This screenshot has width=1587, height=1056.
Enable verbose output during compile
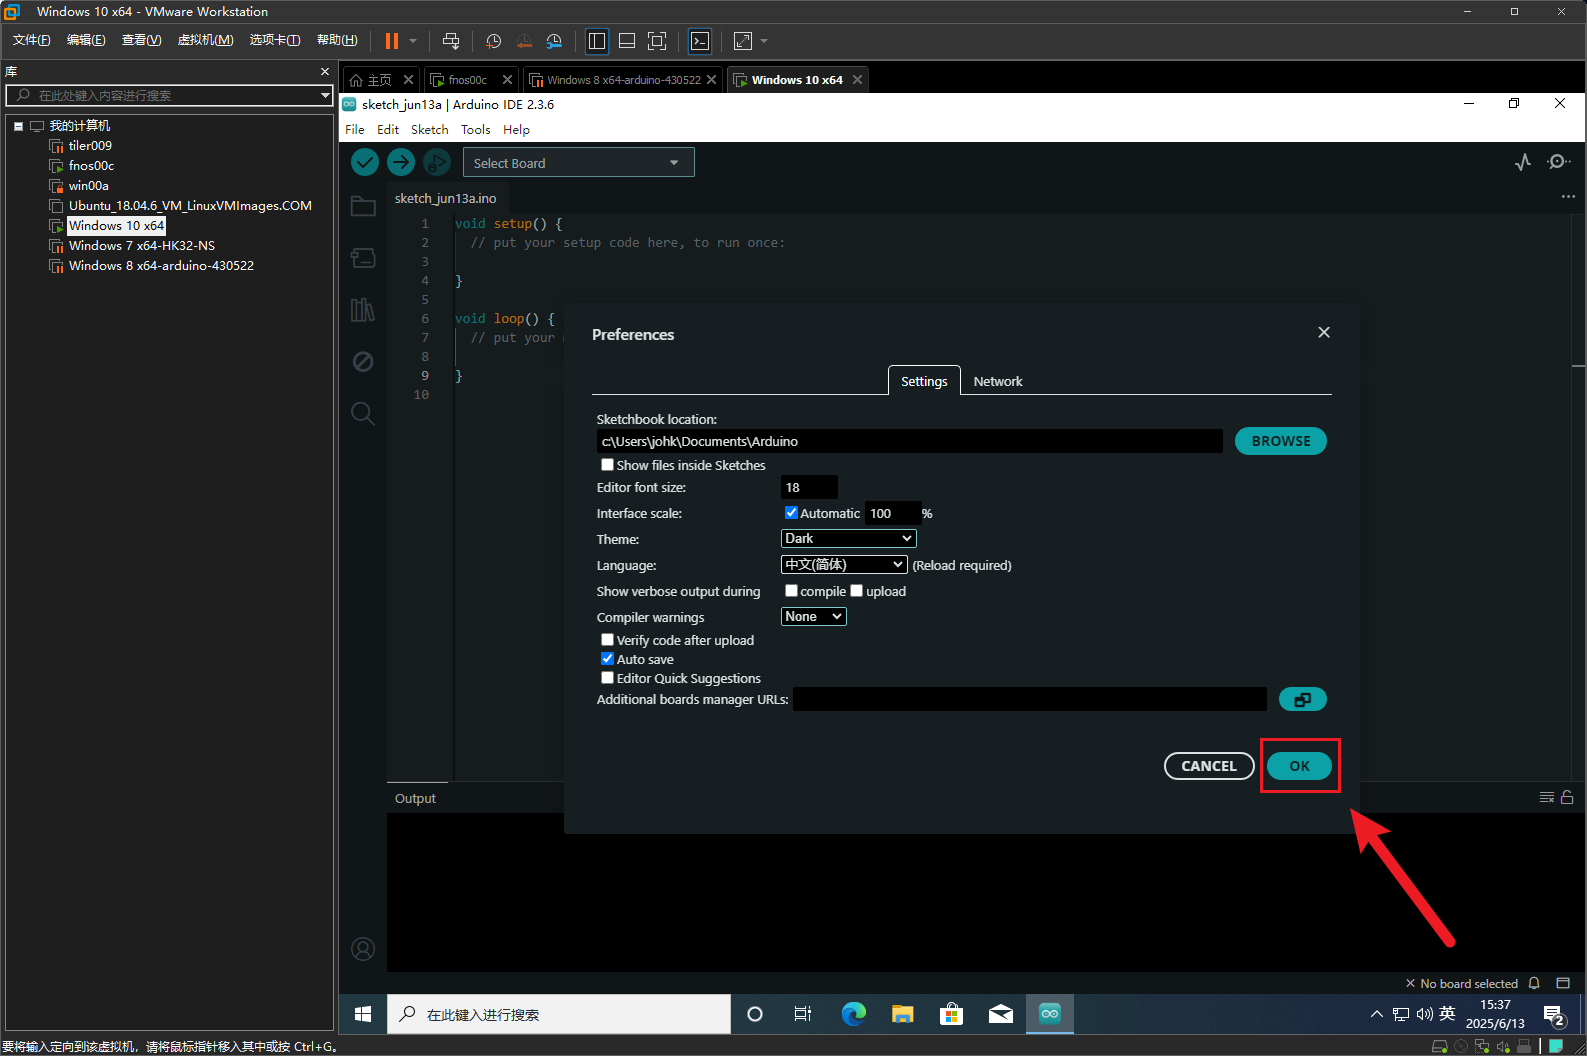791,591
